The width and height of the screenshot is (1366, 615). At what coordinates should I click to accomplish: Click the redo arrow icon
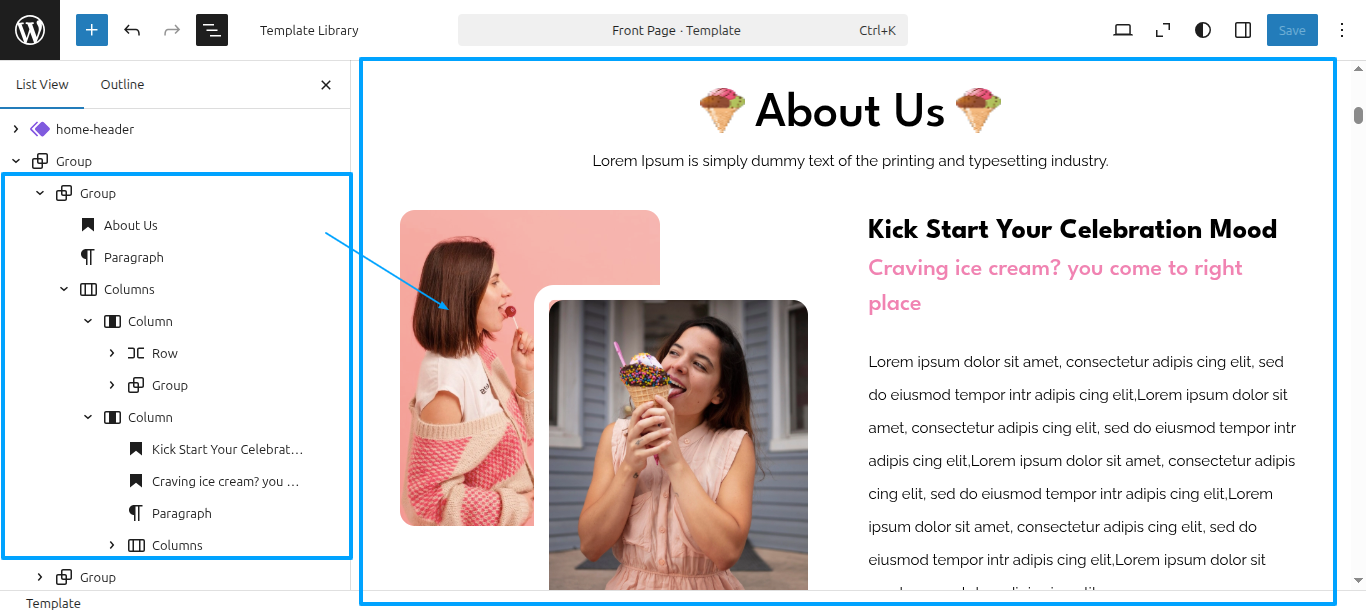coord(172,30)
